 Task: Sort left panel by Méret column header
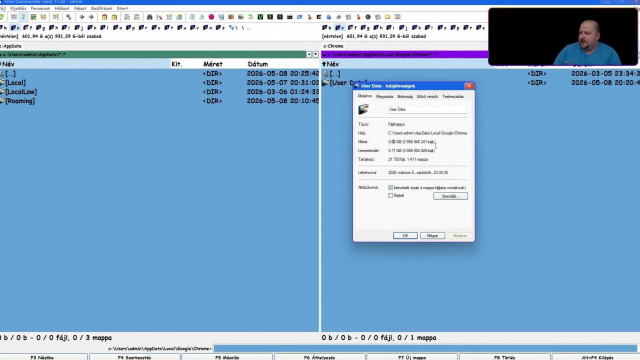tap(213, 64)
